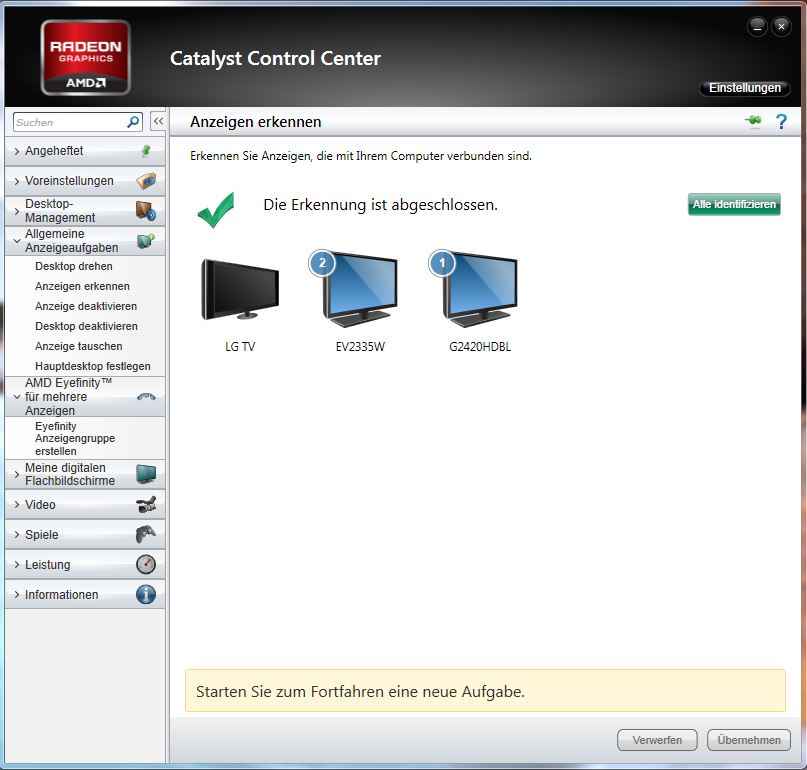Open Anzeige deaktivieren
Screen dimensions: 807x770
[86, 306]
